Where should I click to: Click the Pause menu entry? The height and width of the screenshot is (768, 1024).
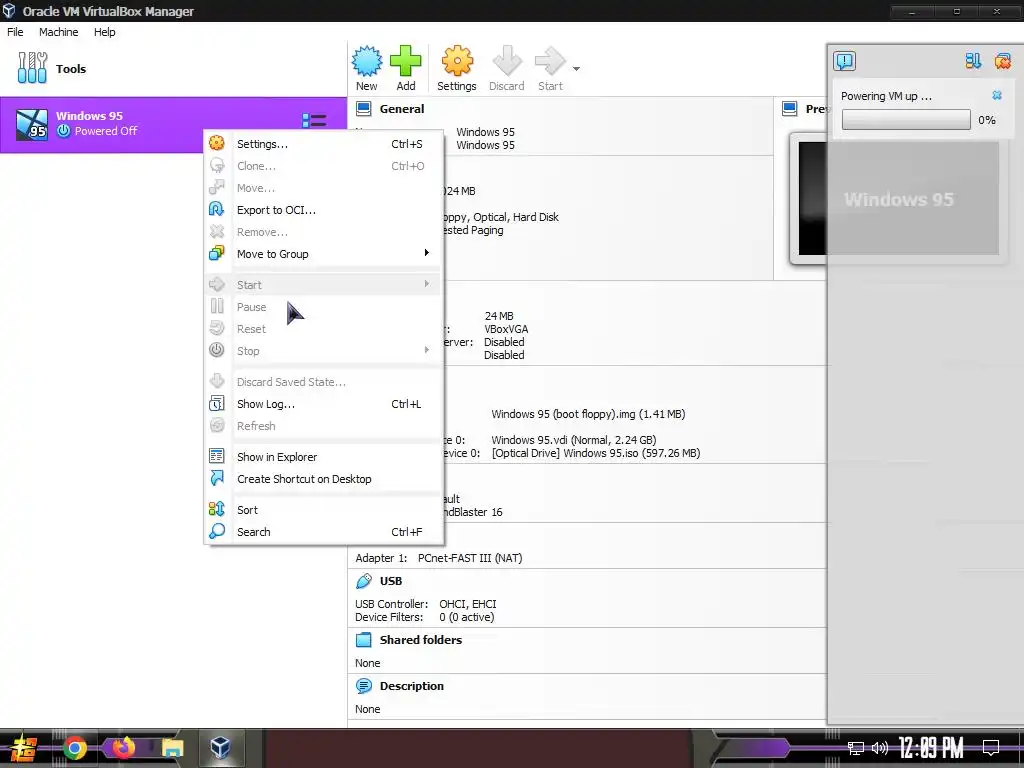tap(324, 307)
